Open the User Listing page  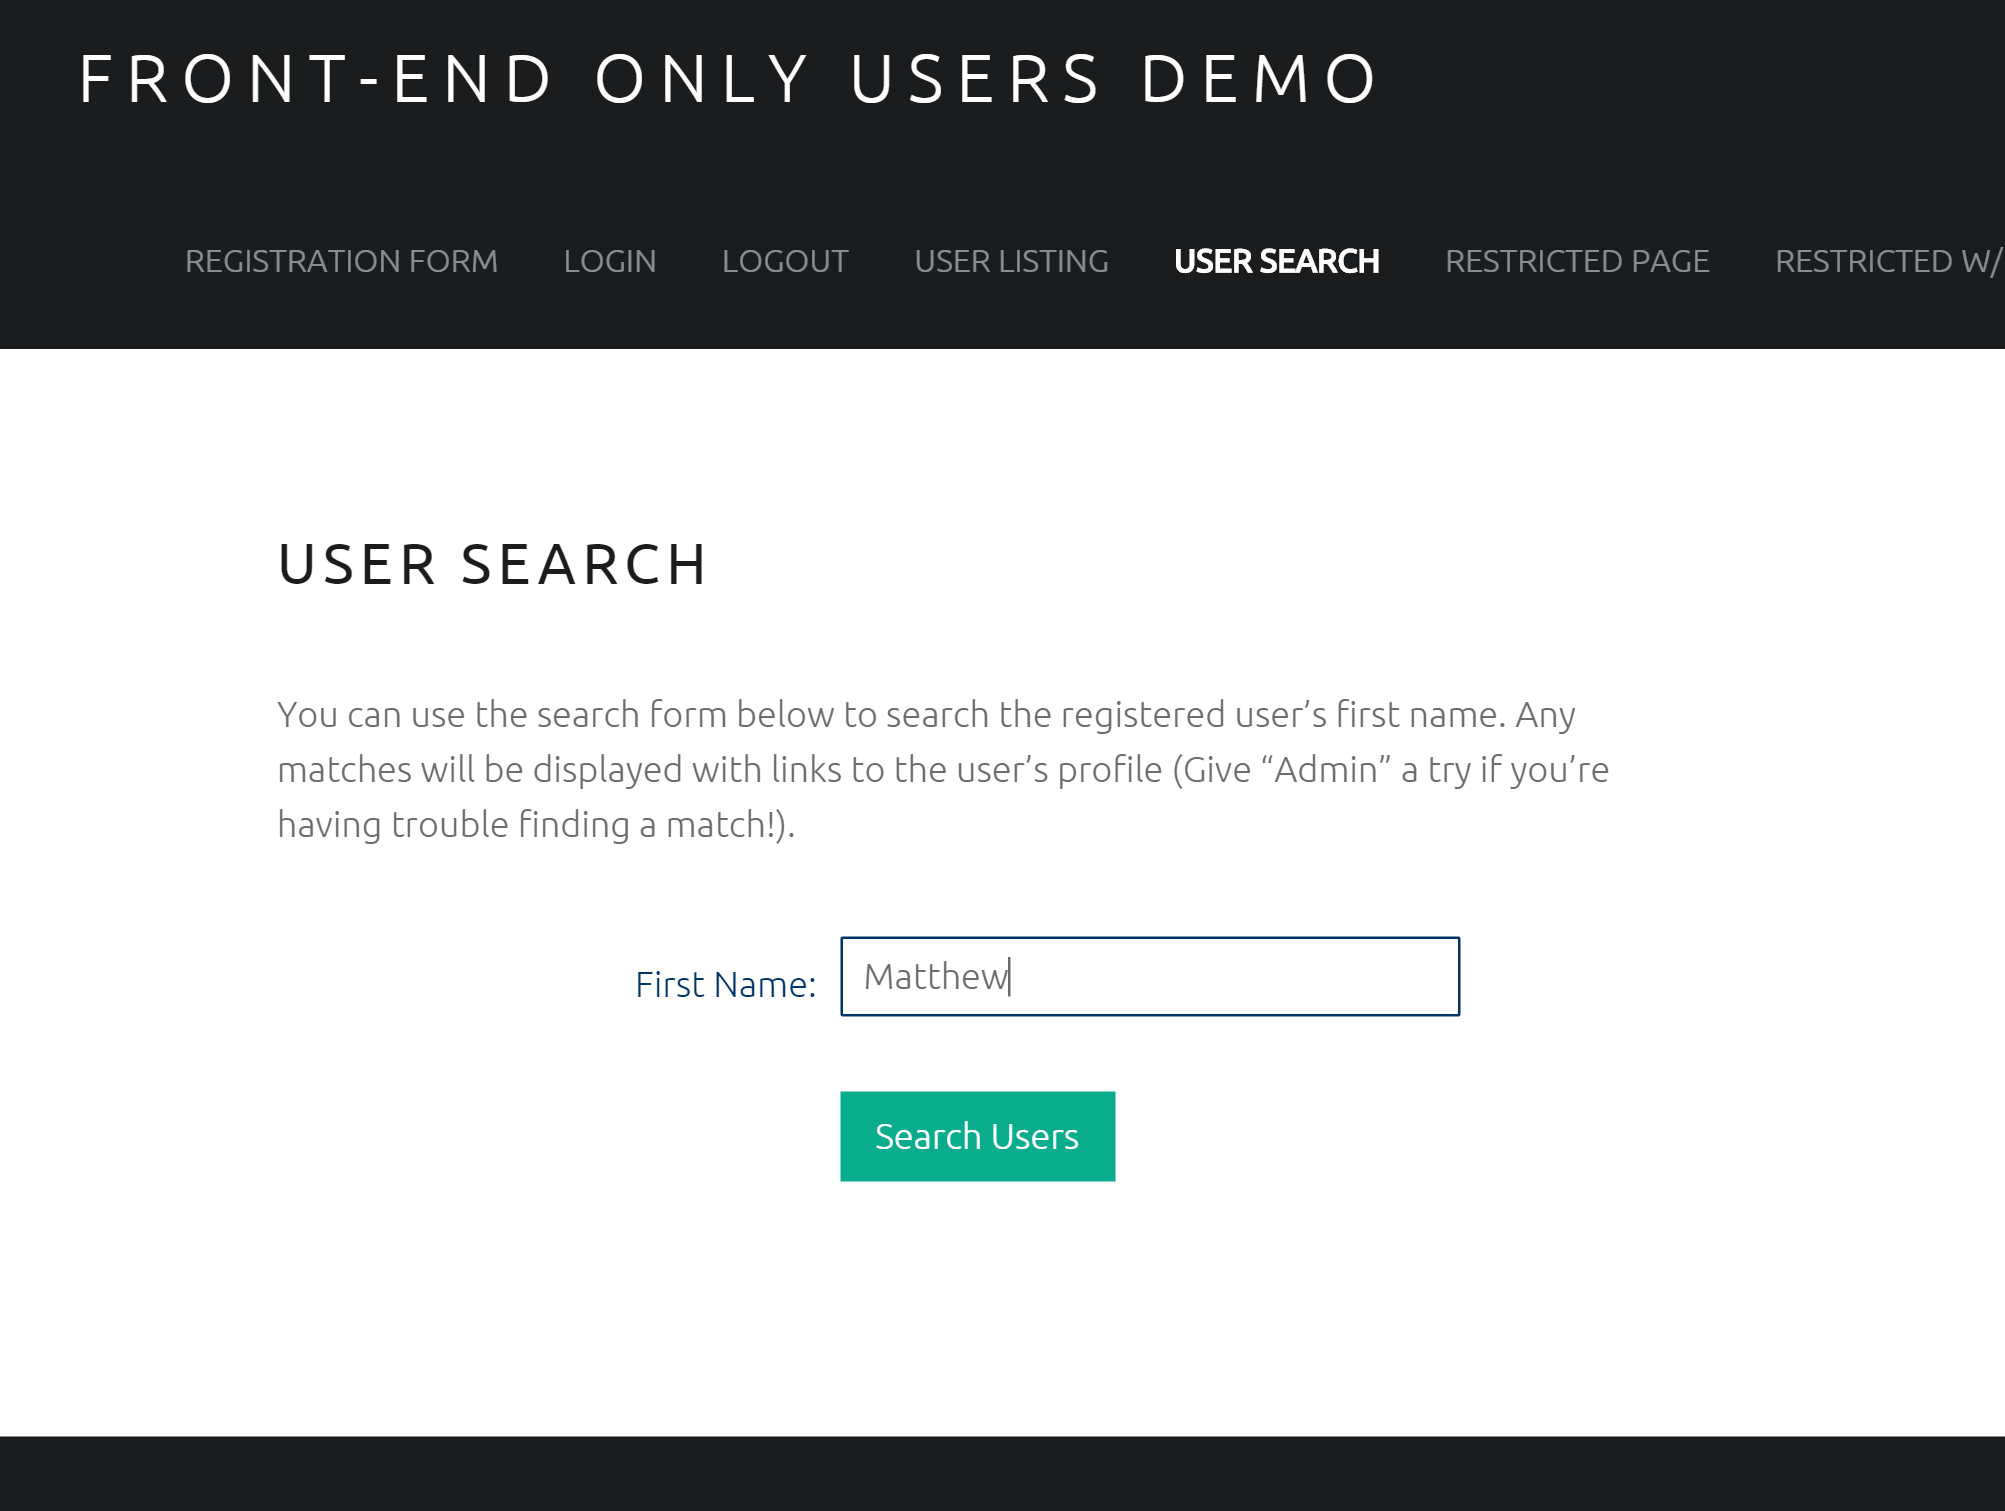point(1011,261)
